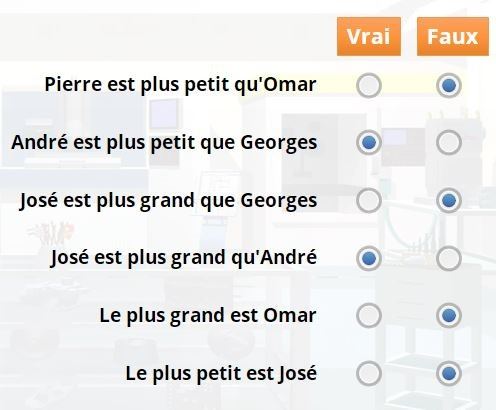Image resolution: width=496 pixels, height=410 pixels.
Task: Click the orange Vrai column header
Action: pyautogui.click(x=369, y=36)
